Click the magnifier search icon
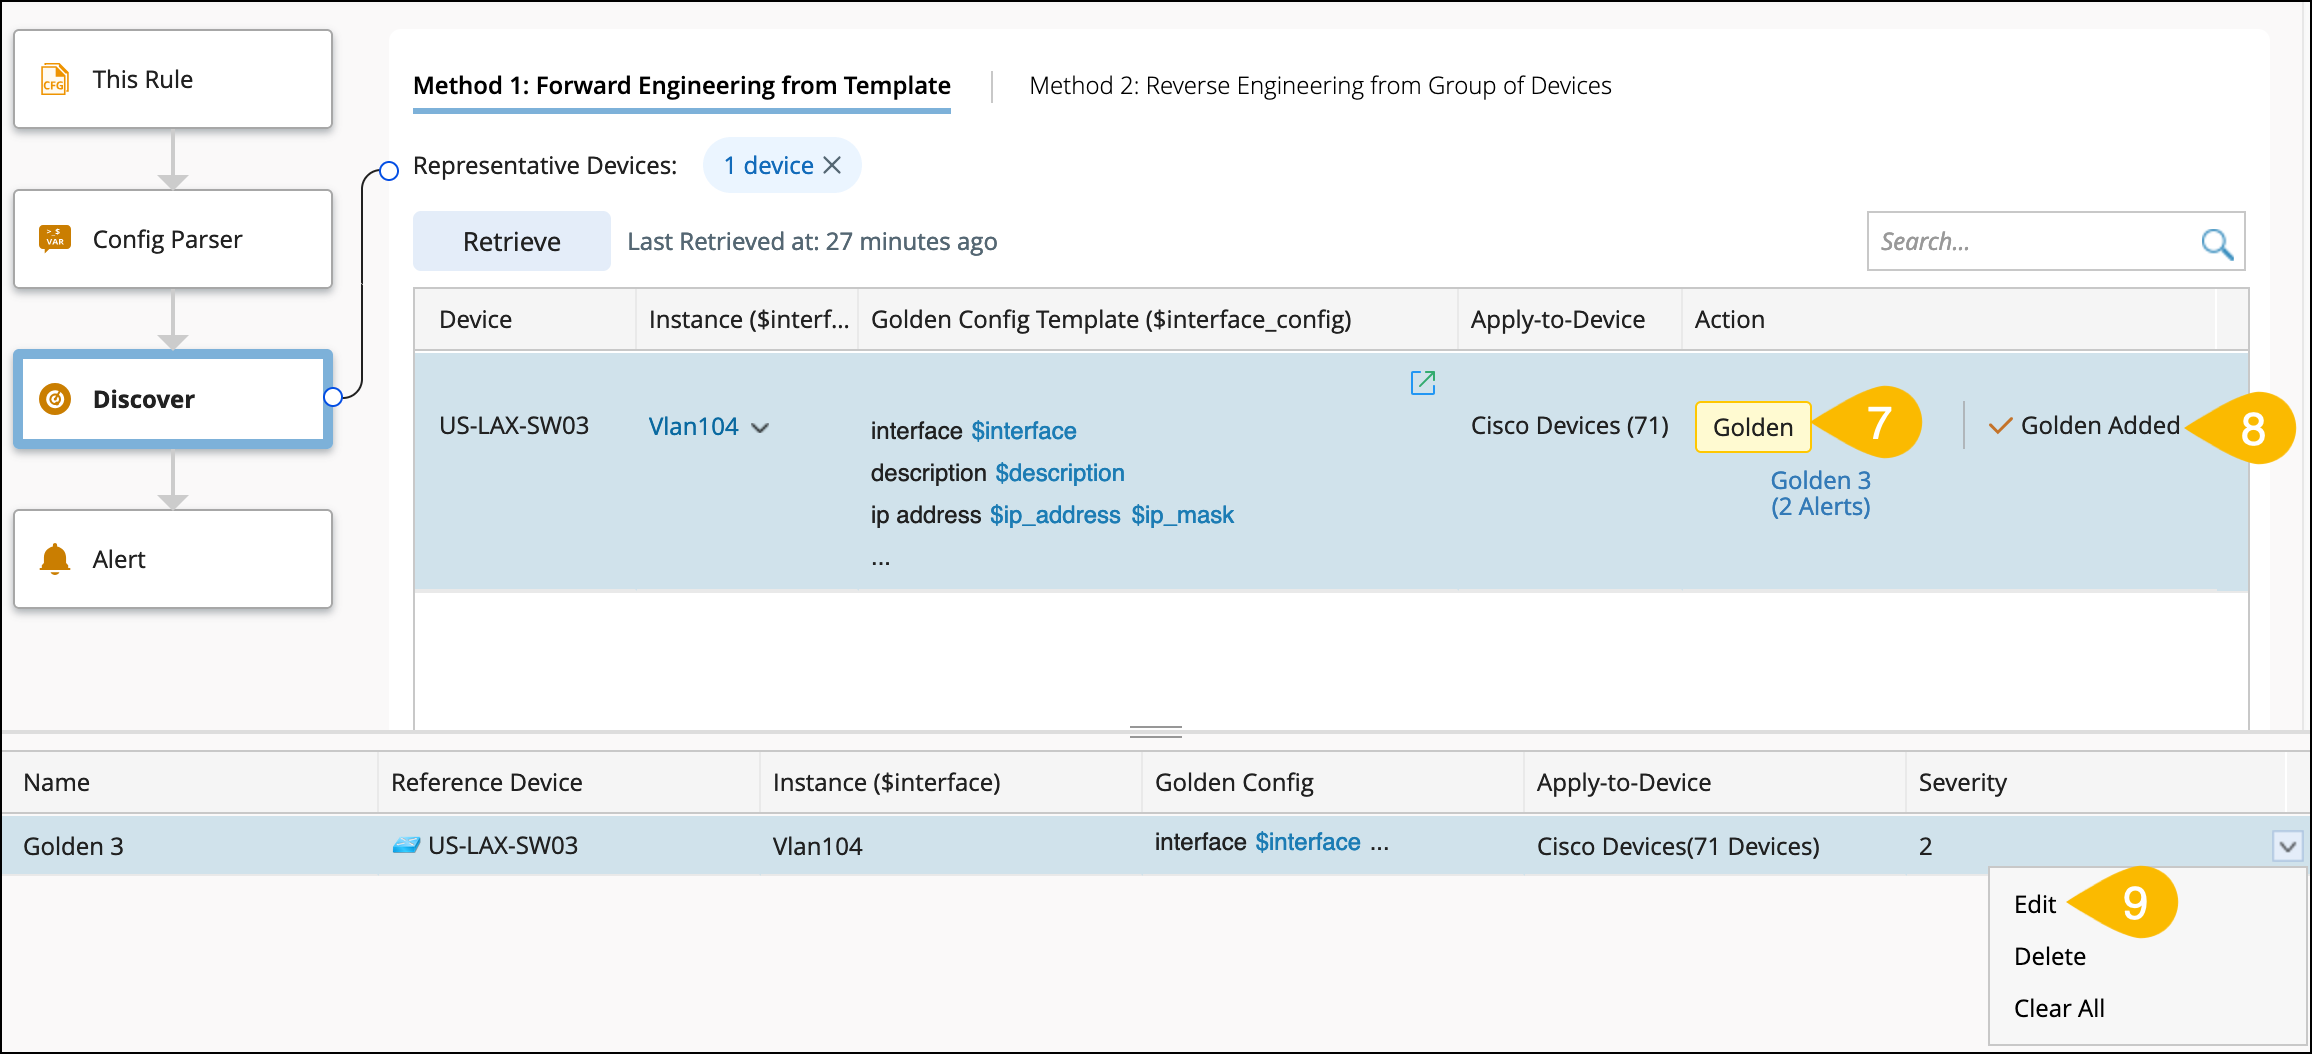The height and width of the screenshot is (1054, 2312). 2216,242
